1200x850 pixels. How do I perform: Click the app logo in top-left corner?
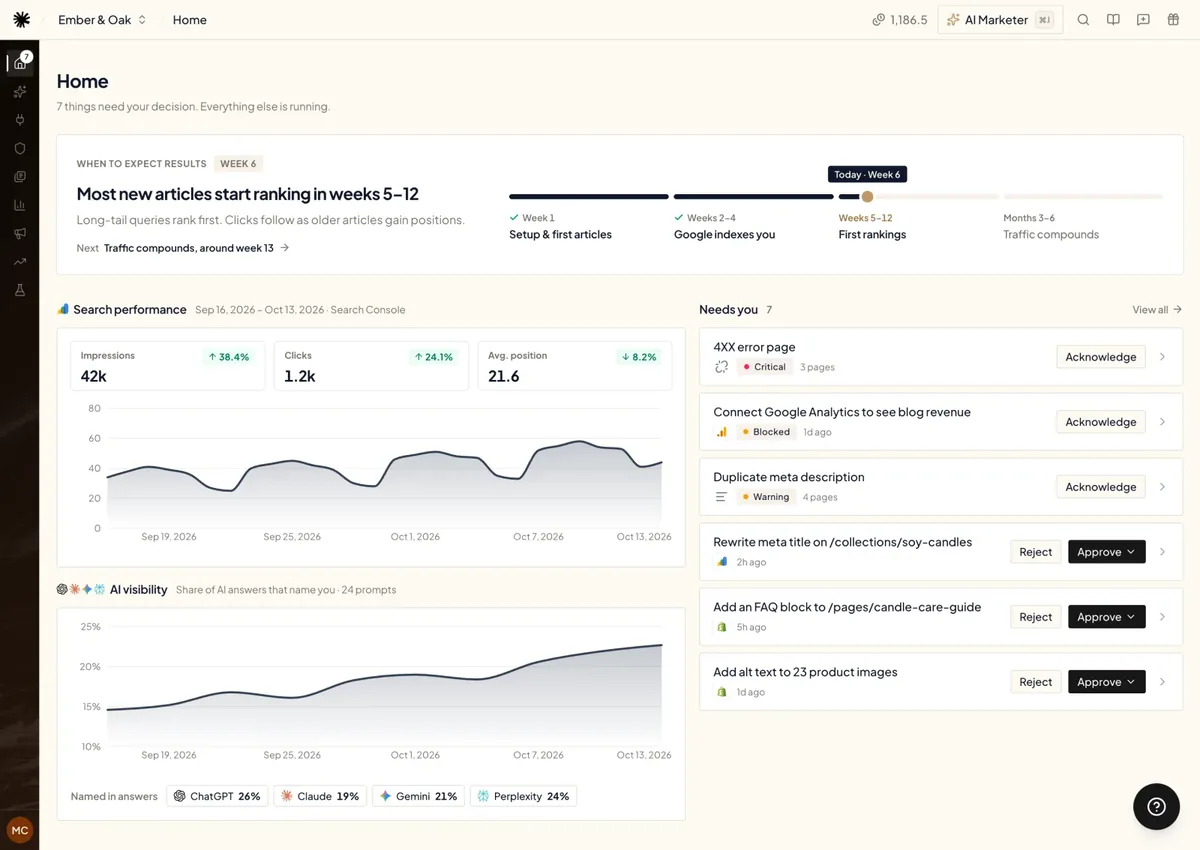(21, 20)
